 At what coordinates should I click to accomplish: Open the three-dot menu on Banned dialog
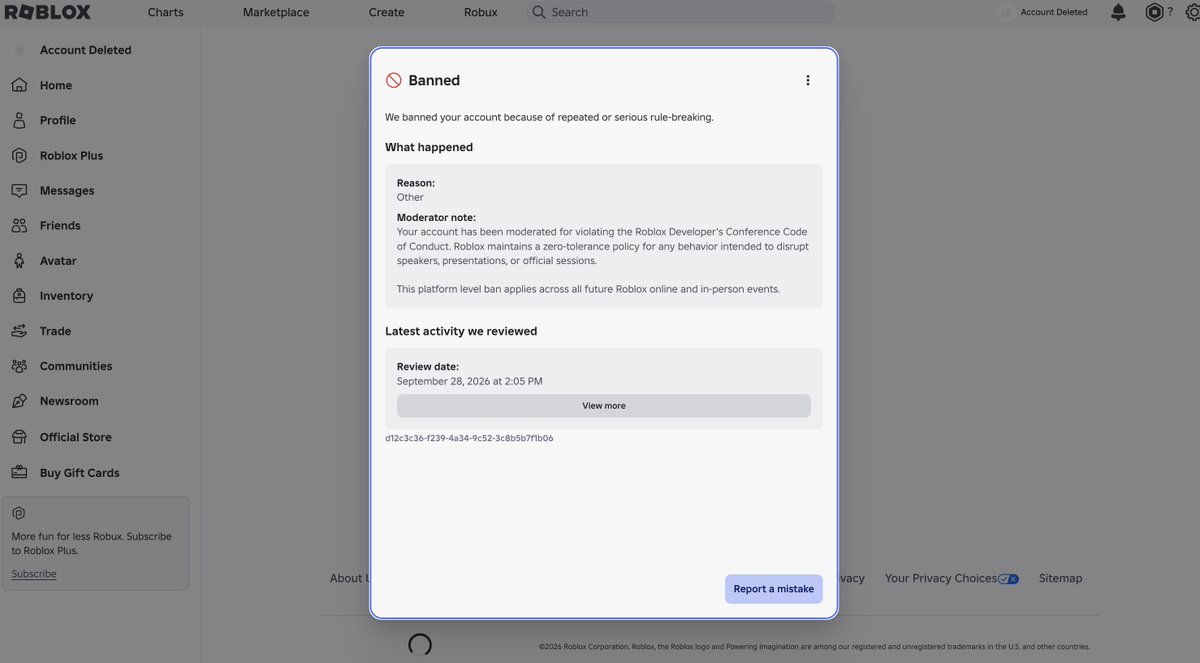[808, 80]
